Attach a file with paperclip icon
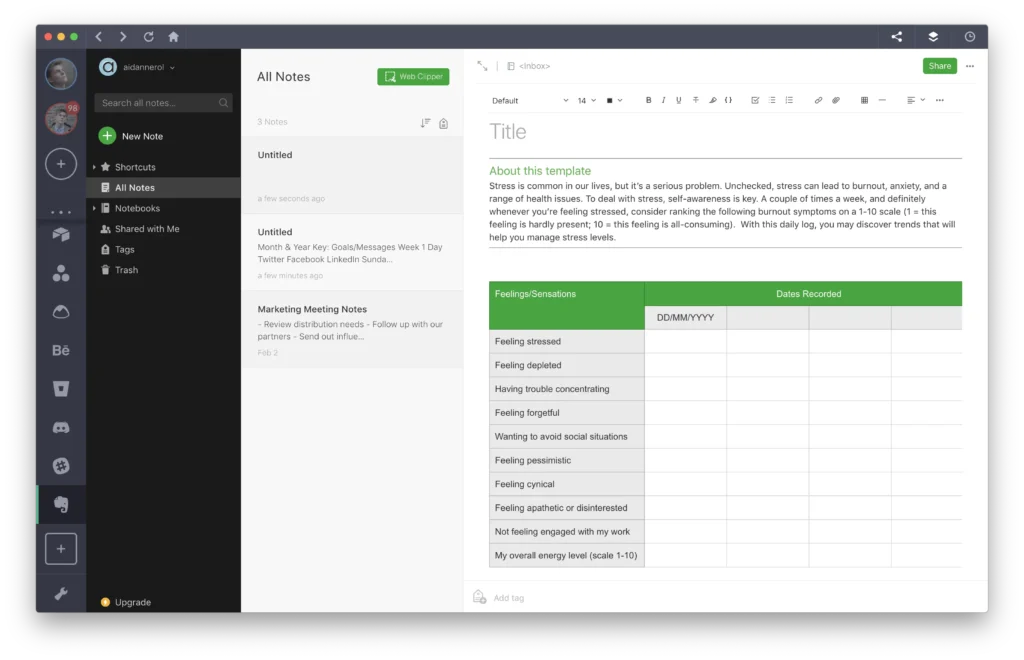 835,101
